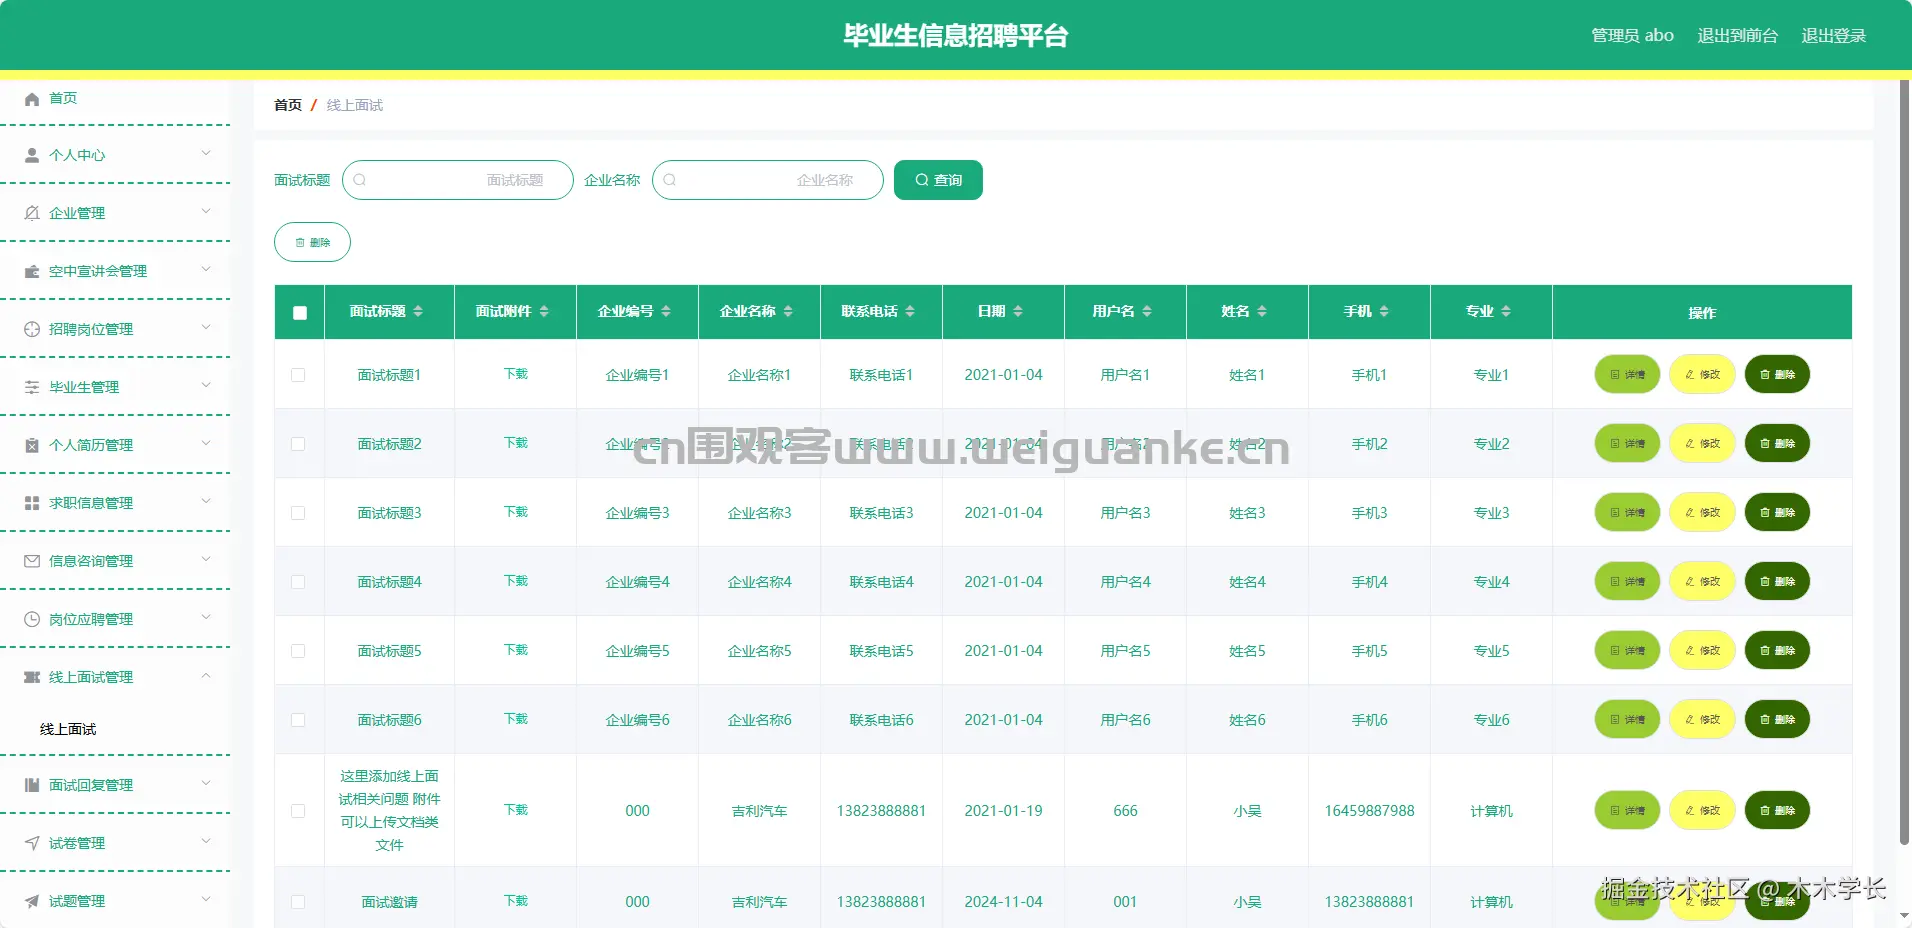Check the box for row 面试标题4
1912x928 pixels.
pyautogui.click(x=298, y=582)
